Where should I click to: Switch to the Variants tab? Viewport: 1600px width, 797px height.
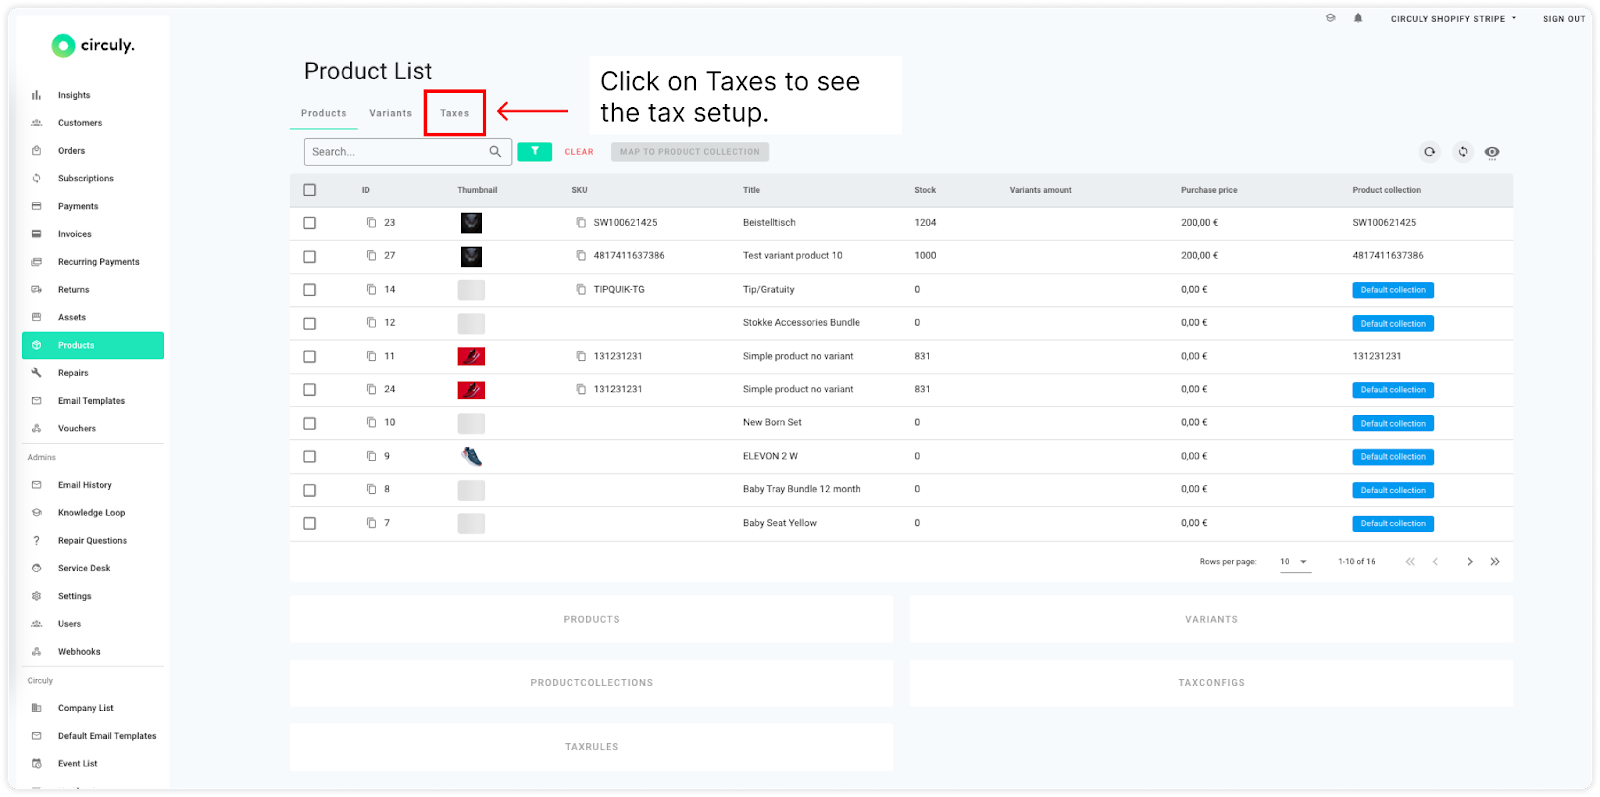pos(390,113)
